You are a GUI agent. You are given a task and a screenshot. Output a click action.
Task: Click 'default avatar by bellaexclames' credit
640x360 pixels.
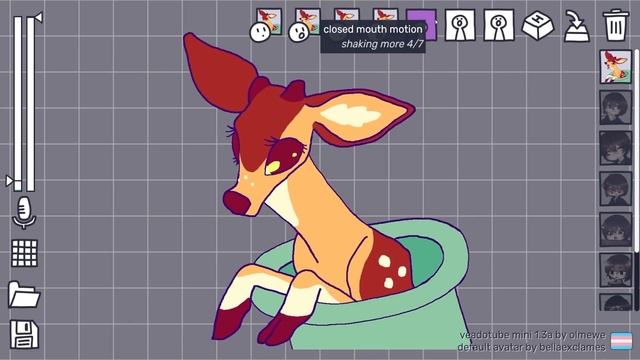pos(531,347)
